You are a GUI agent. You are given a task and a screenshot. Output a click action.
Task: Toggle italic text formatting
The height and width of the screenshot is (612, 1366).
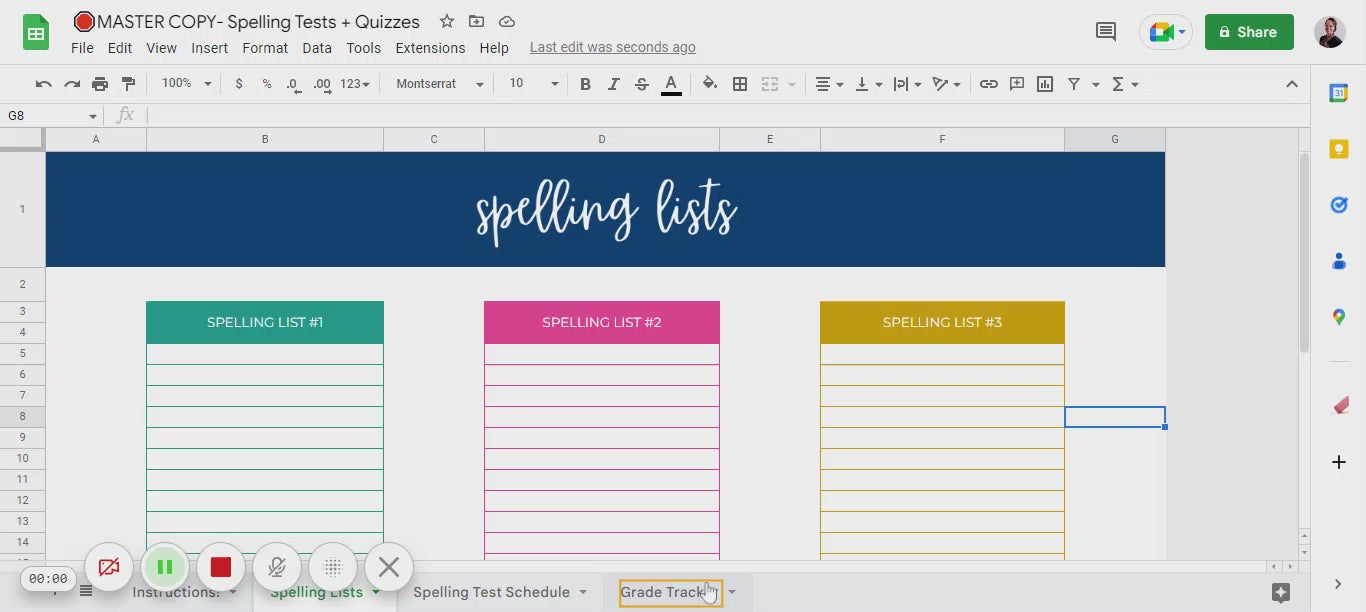click(614, 84)
